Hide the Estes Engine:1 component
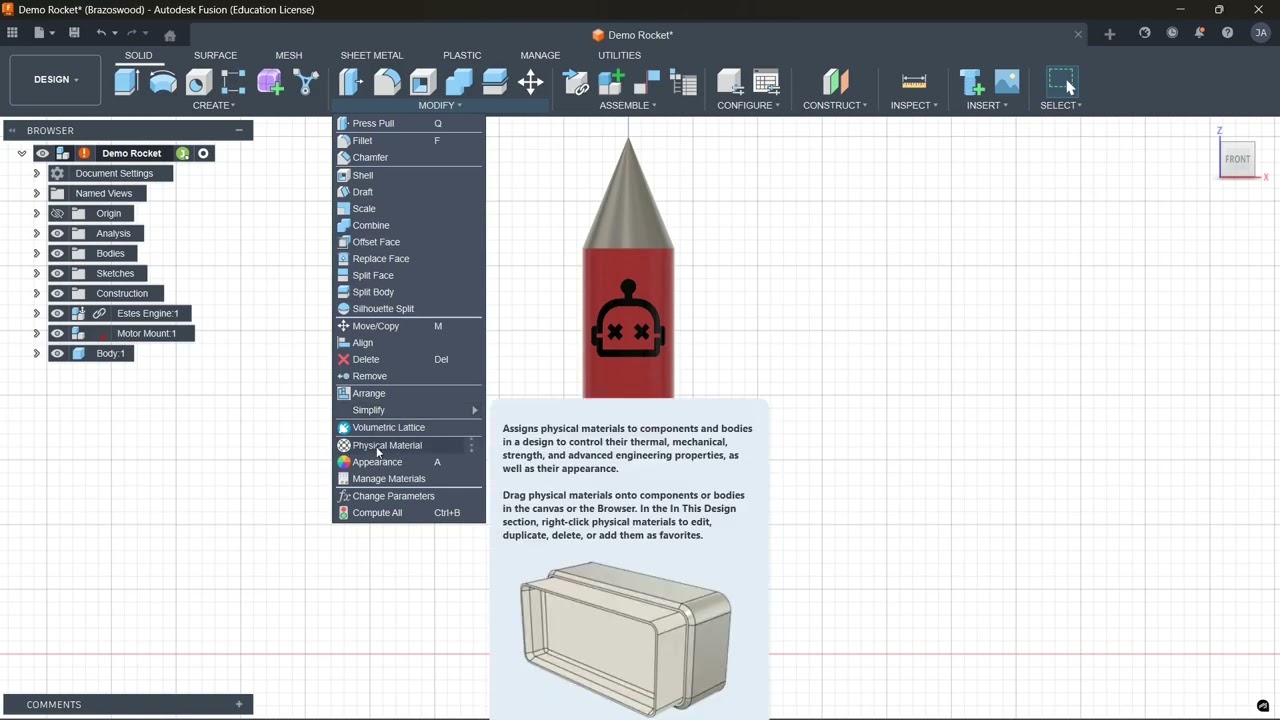Image resolution: width=1280 pixels, height=720 pixels. click(57, 313)
